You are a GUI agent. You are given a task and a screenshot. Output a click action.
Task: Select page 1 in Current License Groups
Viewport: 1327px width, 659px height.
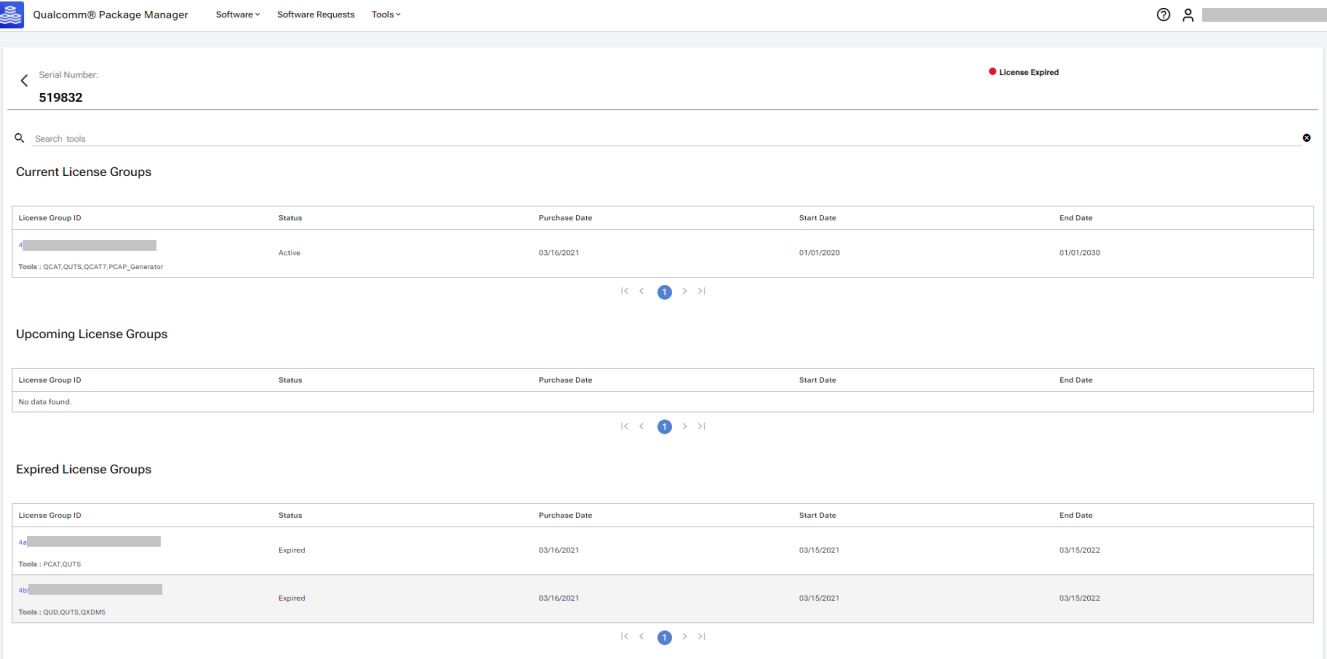pos(663,292)
